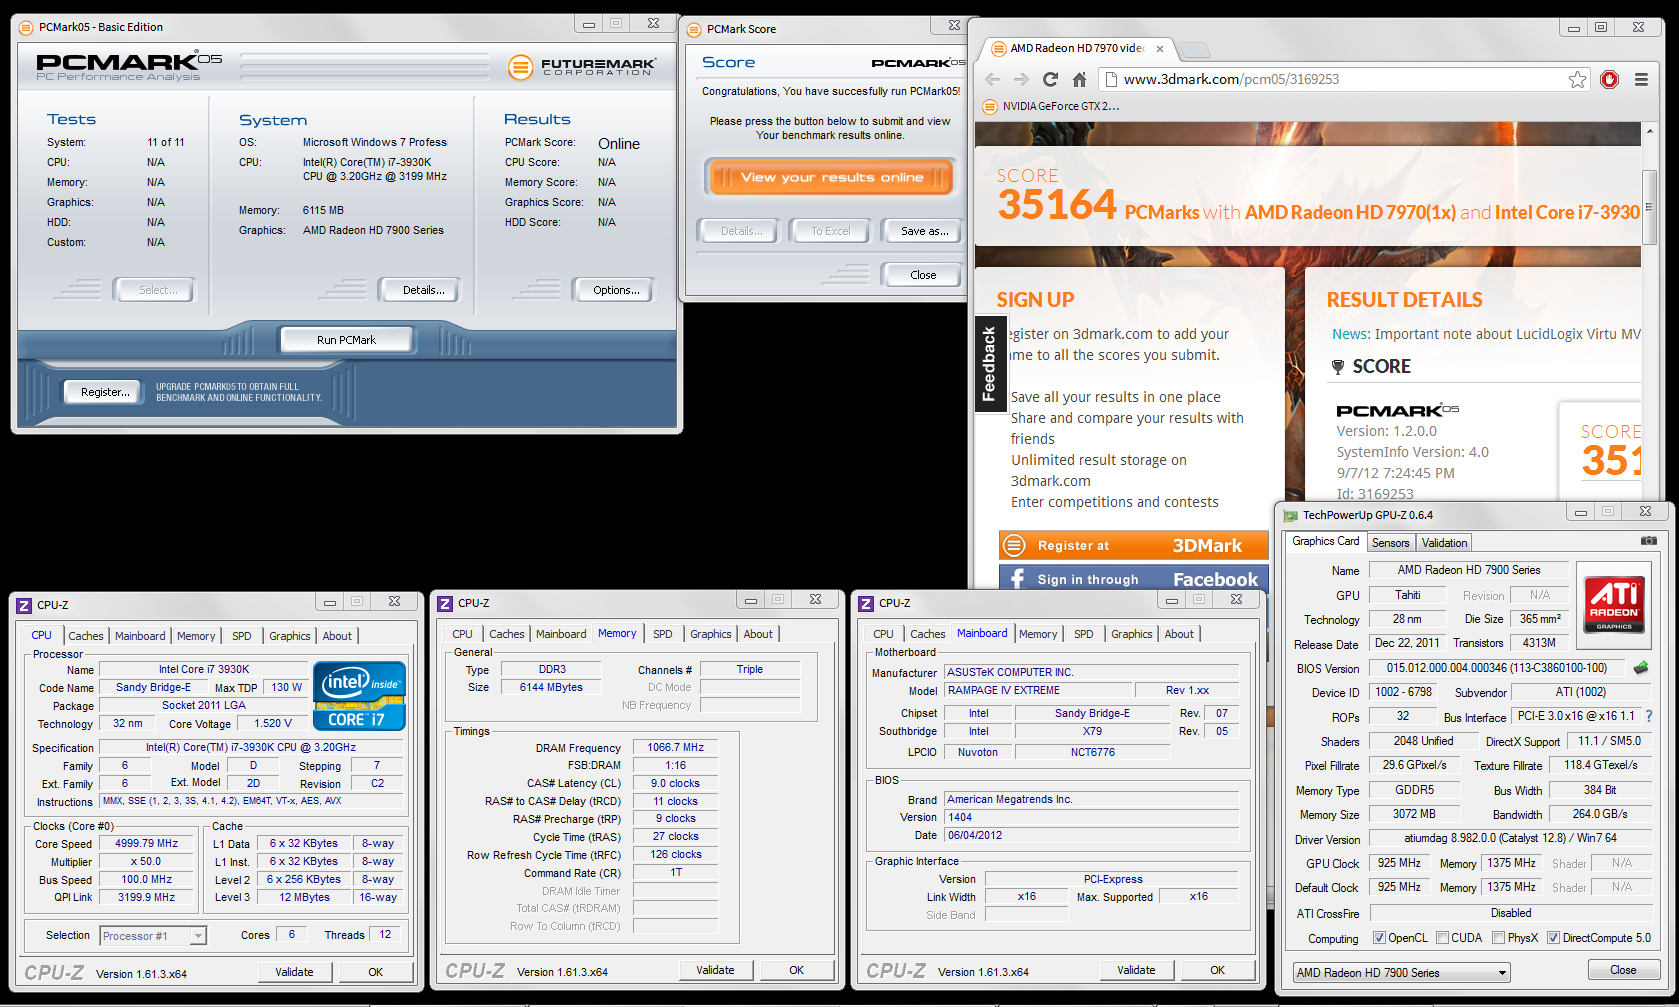Viewport: 1679px width, 1007px height.
Task: Click the PCMark Score dialog title icon
Action: (x=695, y=29)
